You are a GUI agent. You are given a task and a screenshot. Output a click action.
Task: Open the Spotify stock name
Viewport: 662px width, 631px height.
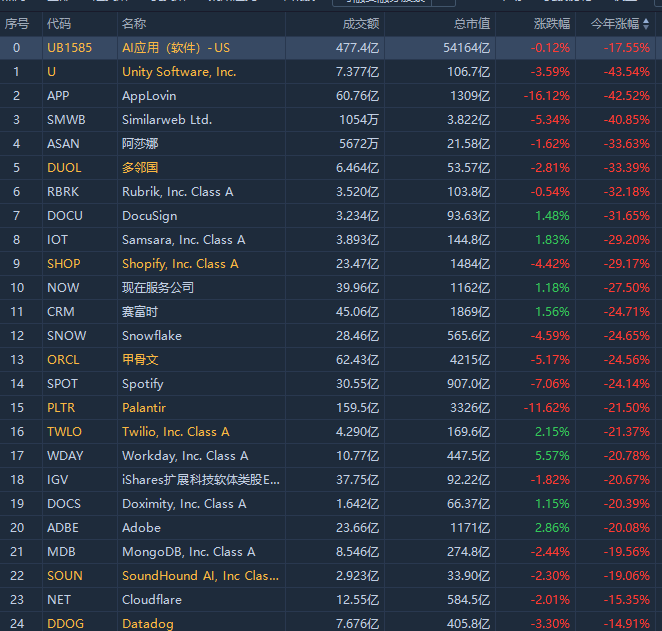pos(142,384)
